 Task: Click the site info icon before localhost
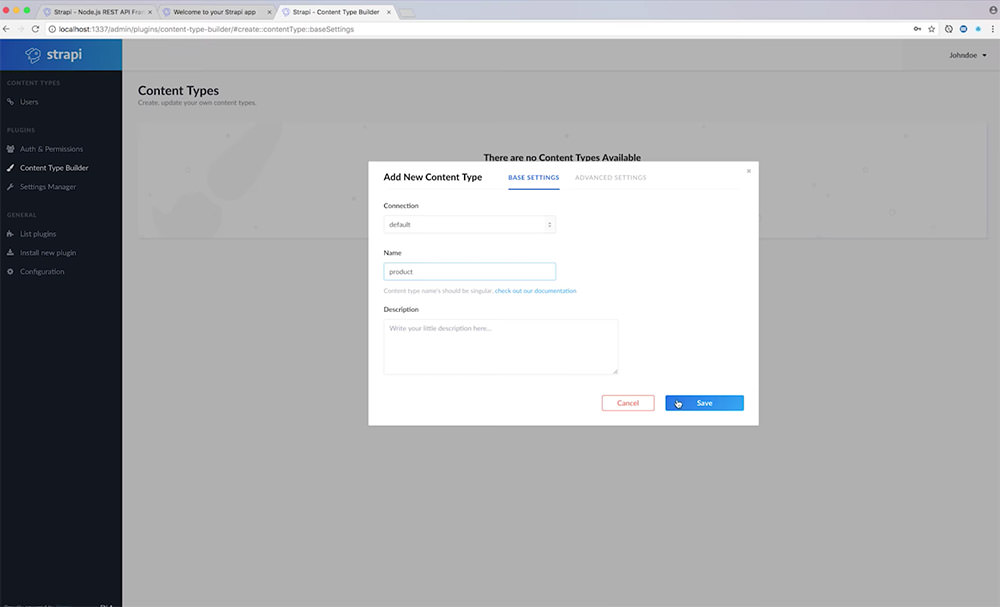[x=52, y=29]
